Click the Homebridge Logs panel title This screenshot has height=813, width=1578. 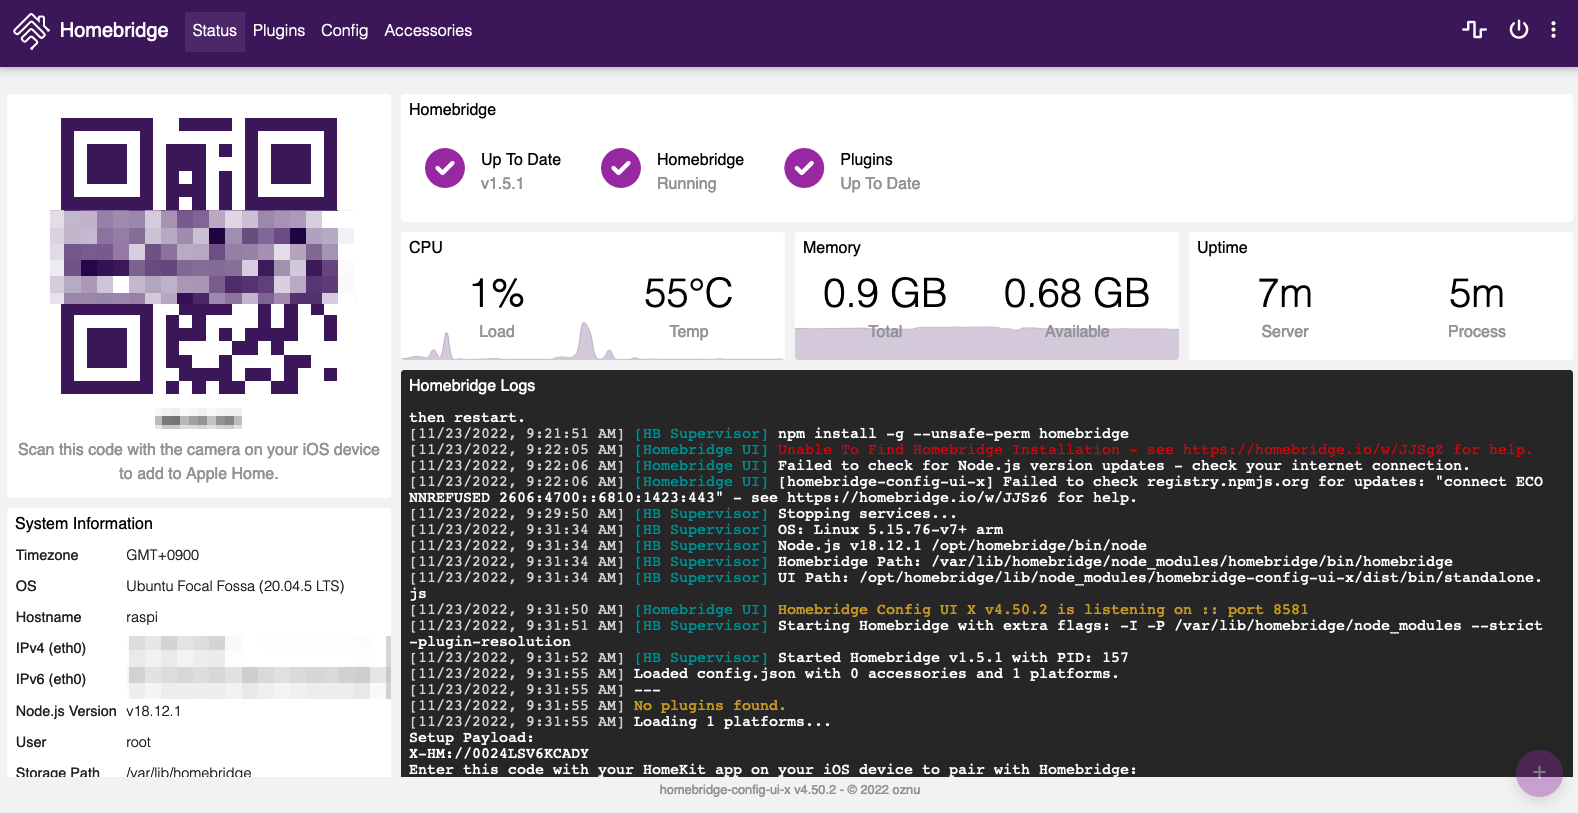tap(472, 386)
